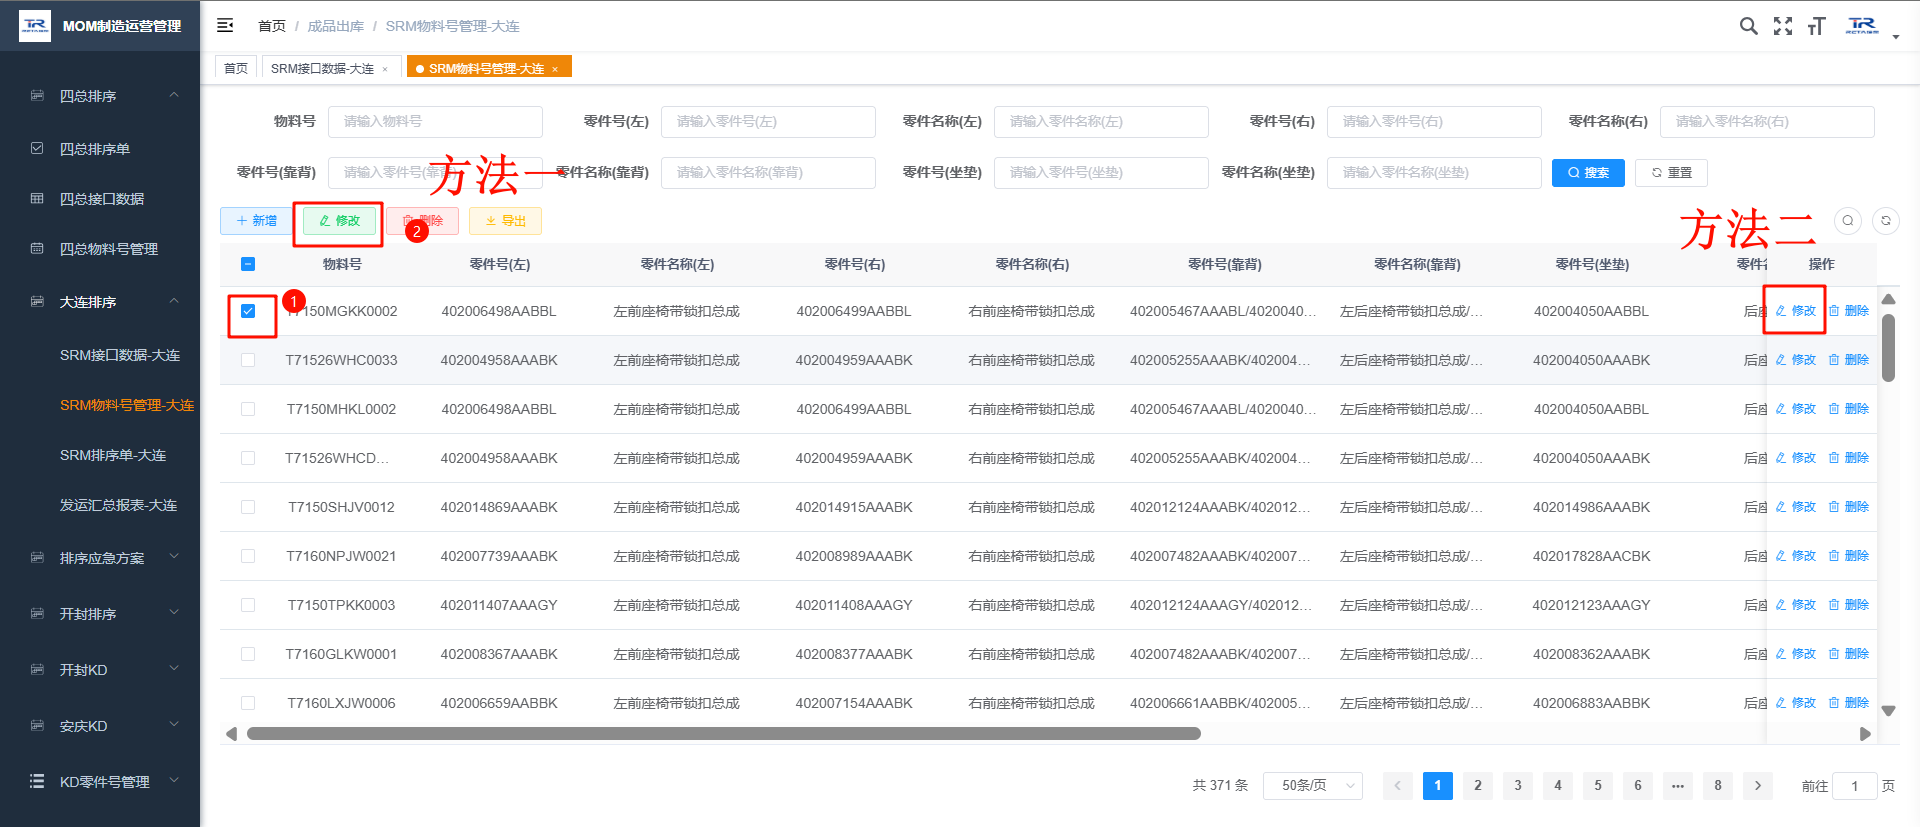Check the row T7150SHJV0012 checkbox
This screenshot has height=827, width=1920.
coord(248,507)
